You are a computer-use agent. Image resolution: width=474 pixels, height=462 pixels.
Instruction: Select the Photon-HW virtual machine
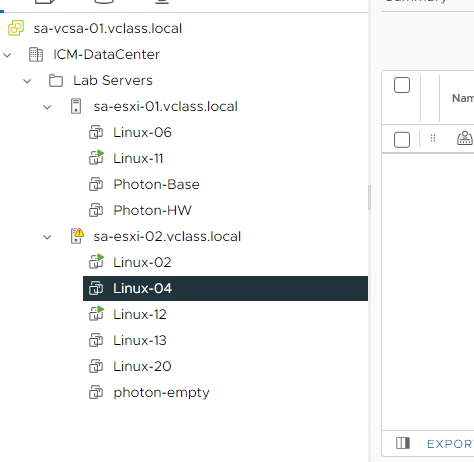[x=152, y=210]
